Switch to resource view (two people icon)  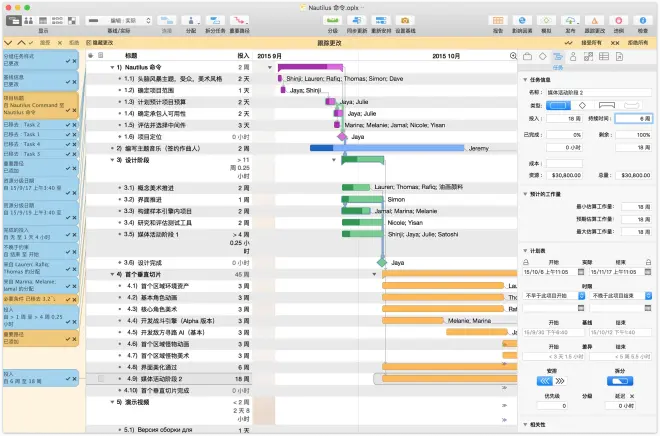click(29, 20)
